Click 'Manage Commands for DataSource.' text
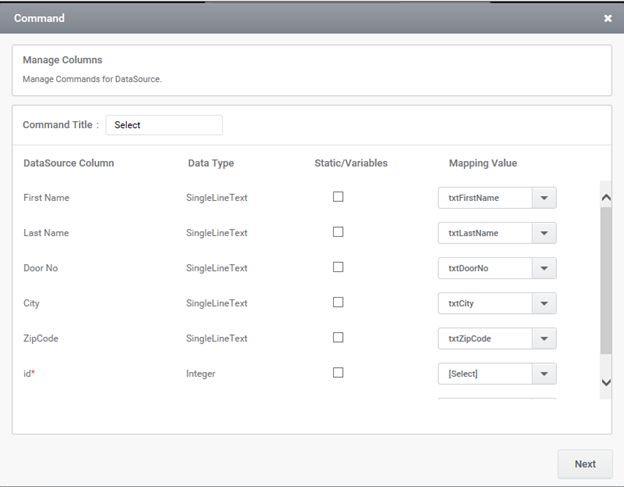The image size is (624, 487). coord(92,79)
